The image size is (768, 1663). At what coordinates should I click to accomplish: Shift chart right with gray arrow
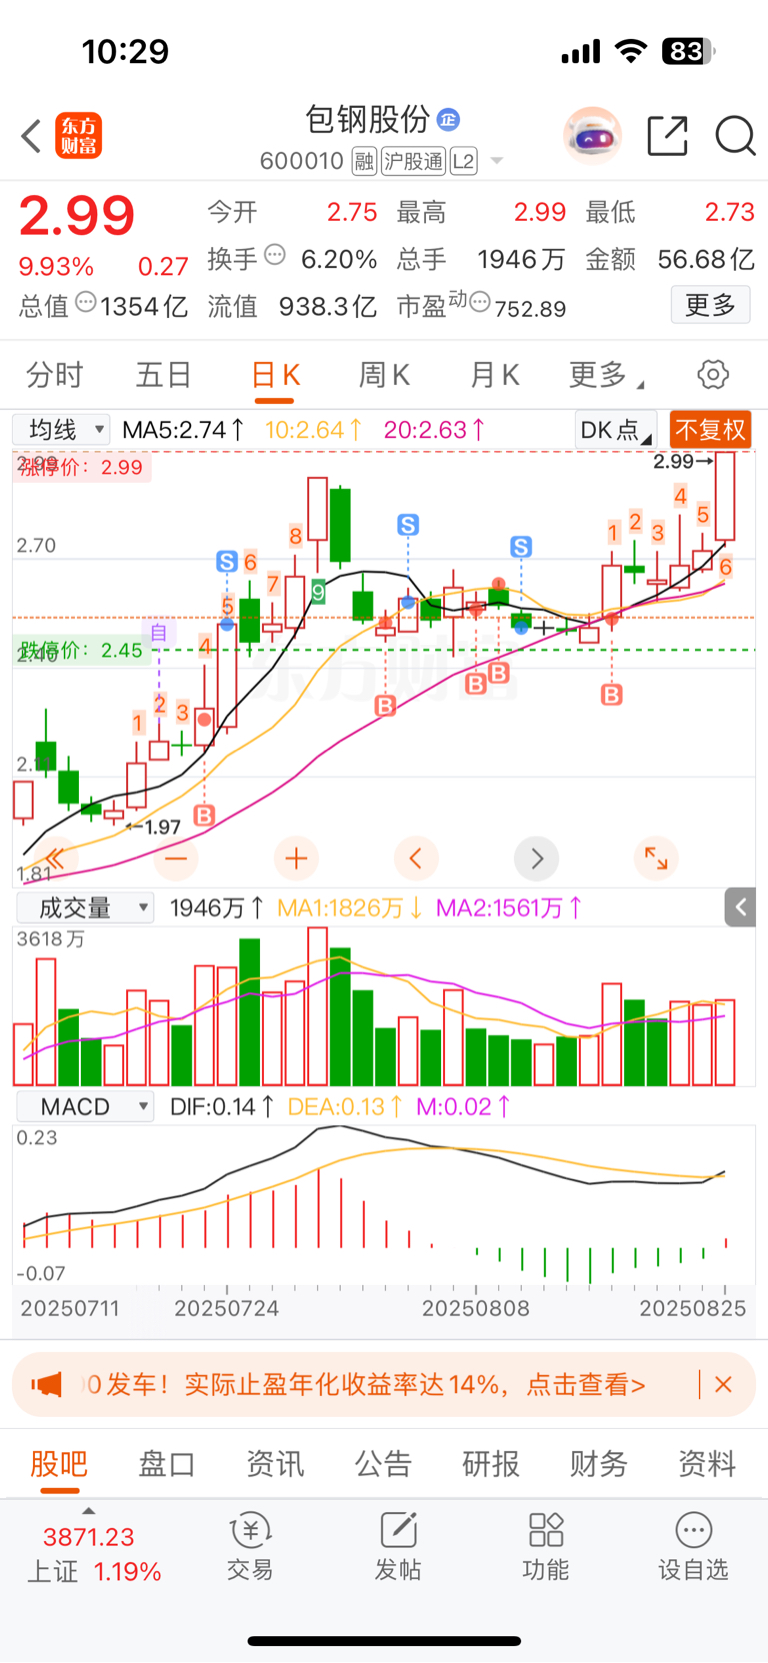[536, 858]
